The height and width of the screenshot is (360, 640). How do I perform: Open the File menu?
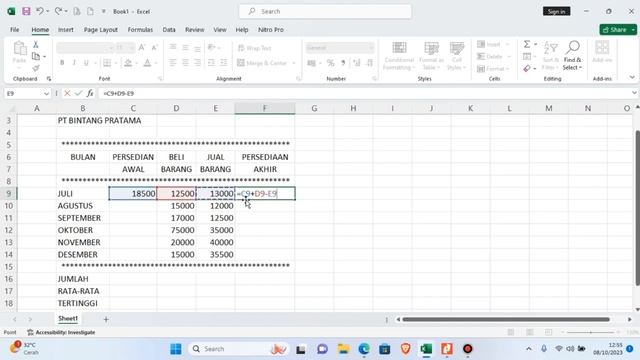click(x=15, y=30)
